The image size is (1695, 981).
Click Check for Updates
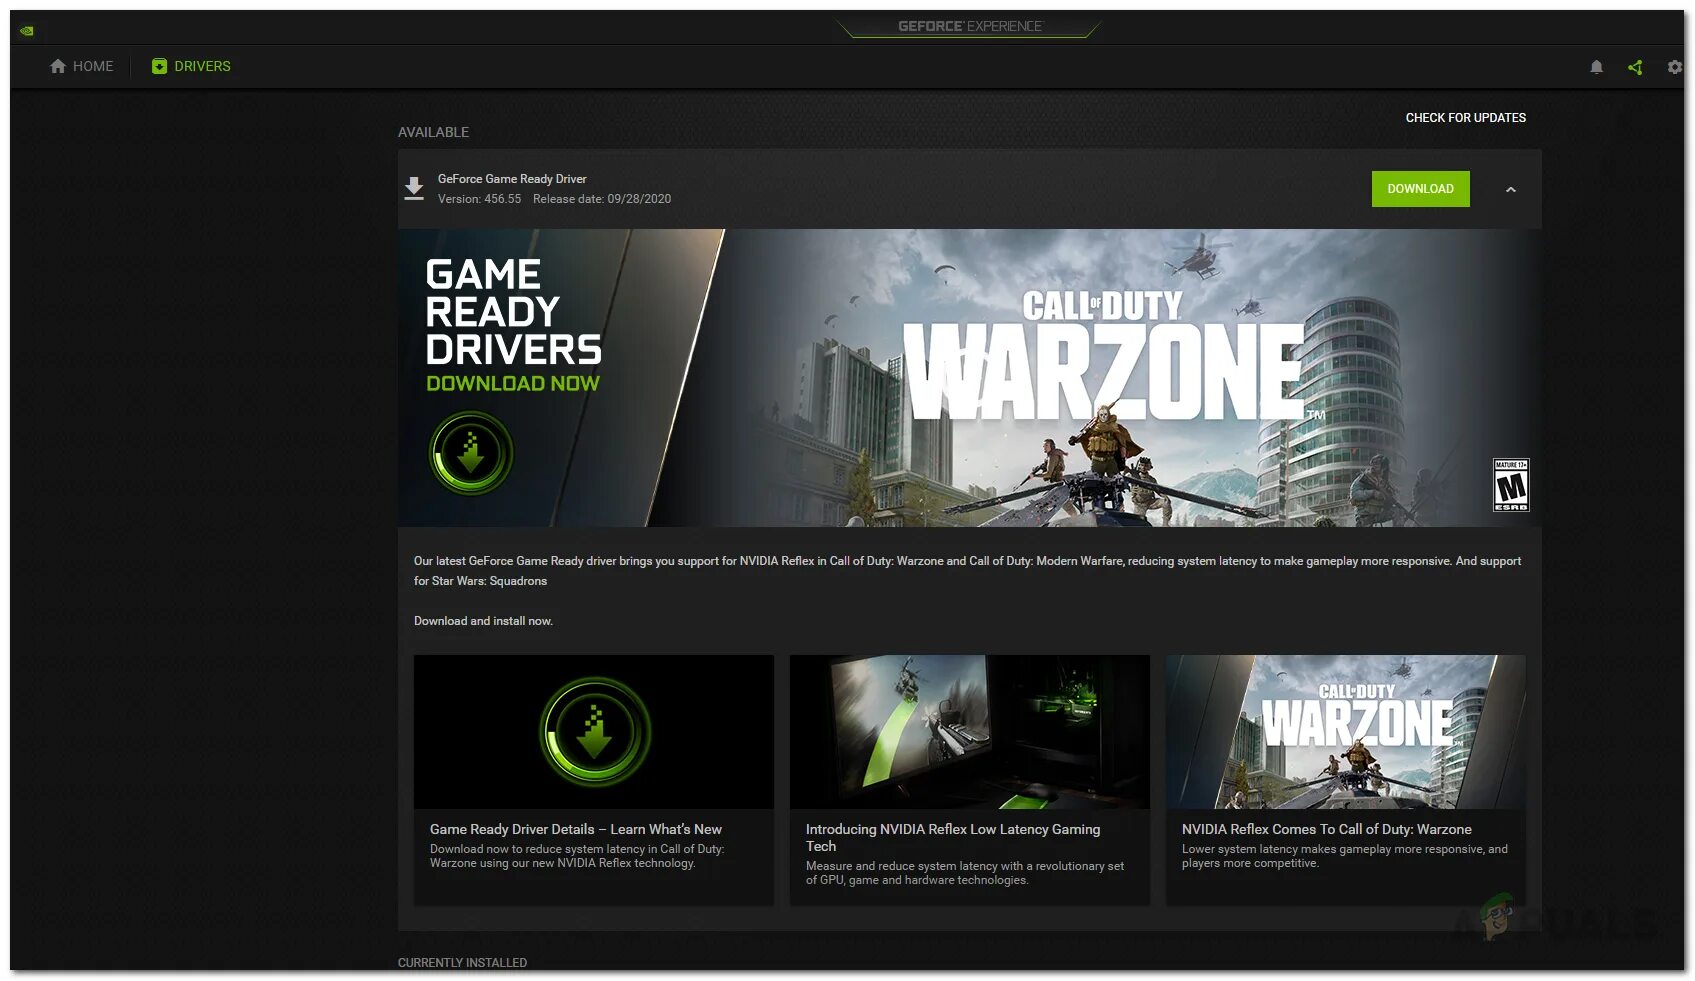[x=1465, y=118]
